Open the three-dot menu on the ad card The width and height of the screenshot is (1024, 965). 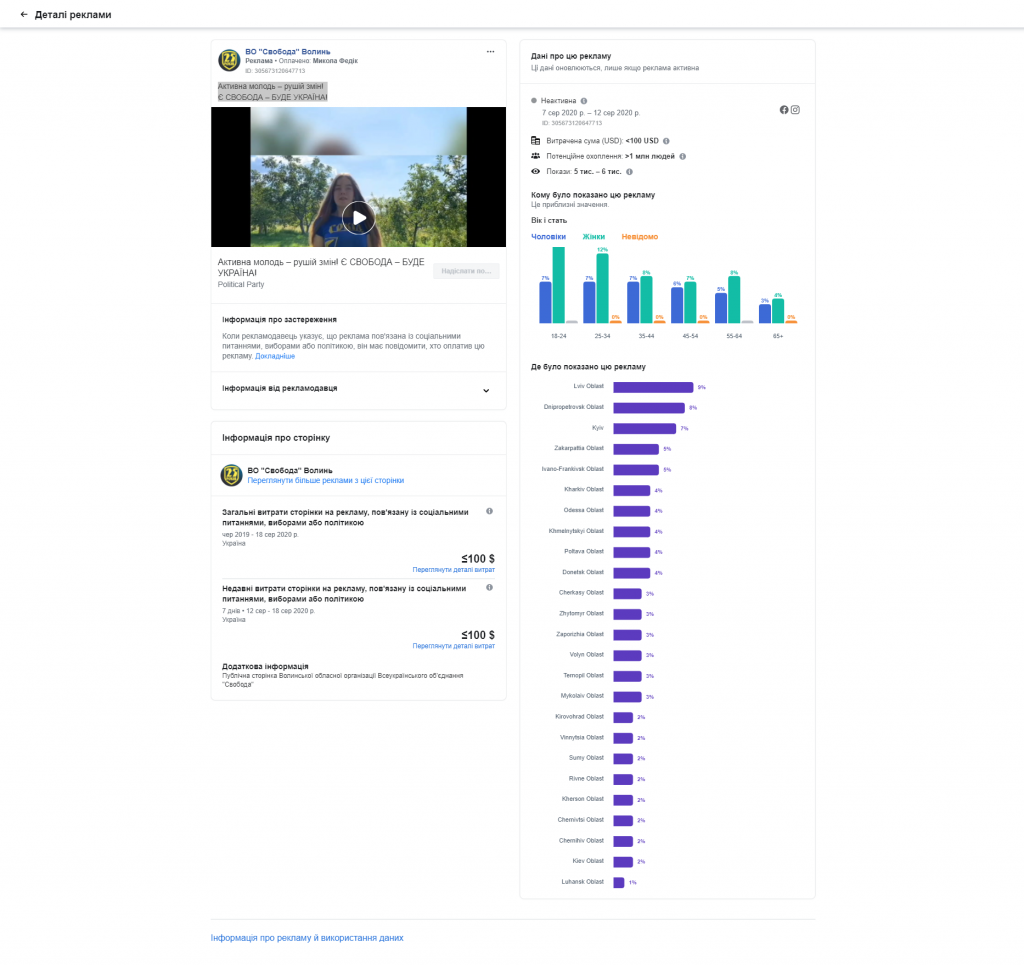490,51
